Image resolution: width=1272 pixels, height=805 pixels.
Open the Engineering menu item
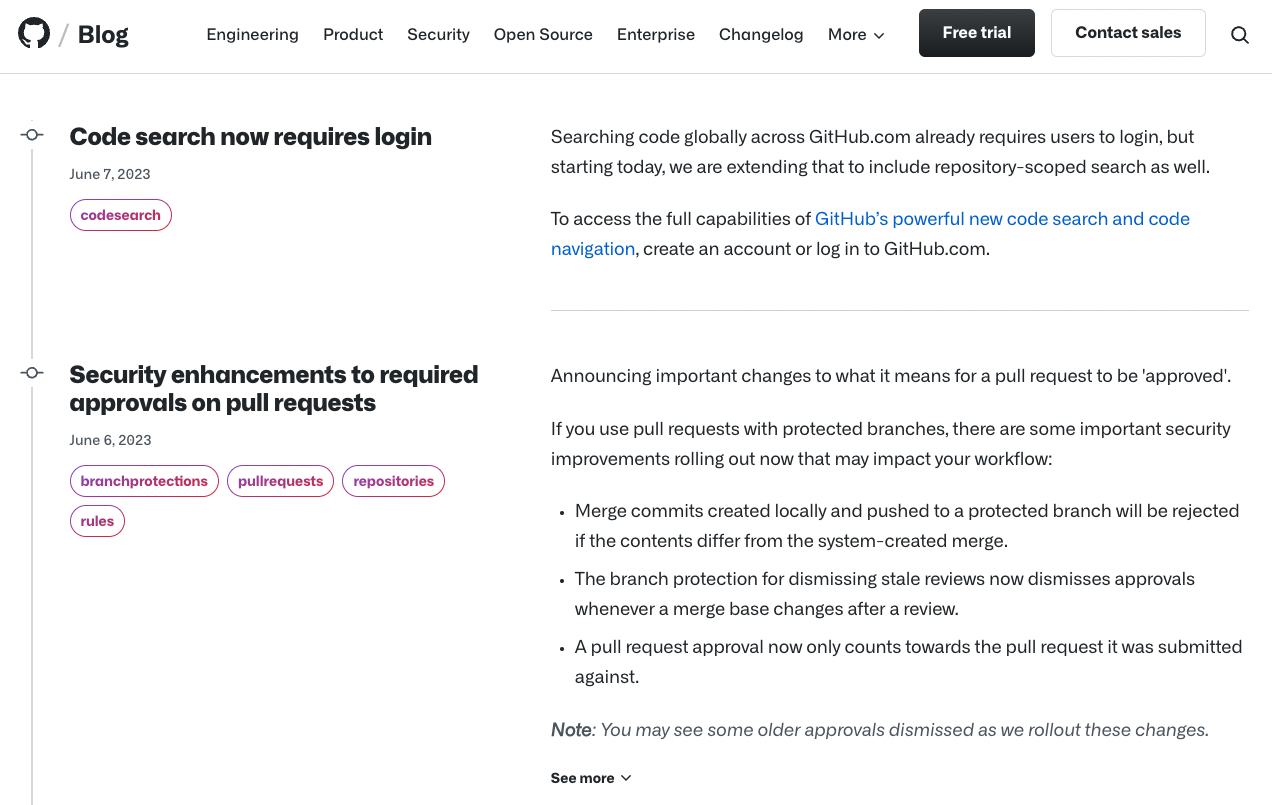pyautogui.click(x=252, y=34)
